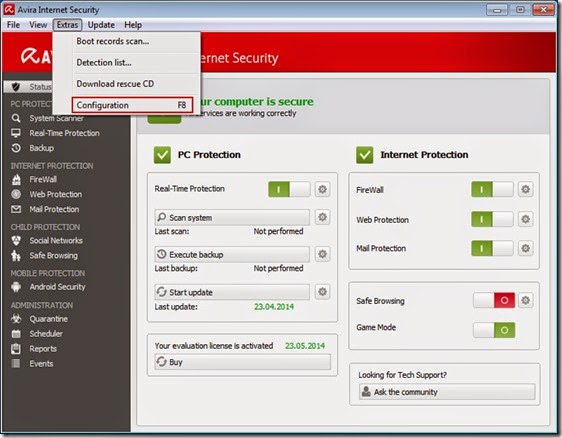The width and height of the screenshot is (562, 438).
Task: Toggle the Web Protection switch
Action: click(492, 219)
